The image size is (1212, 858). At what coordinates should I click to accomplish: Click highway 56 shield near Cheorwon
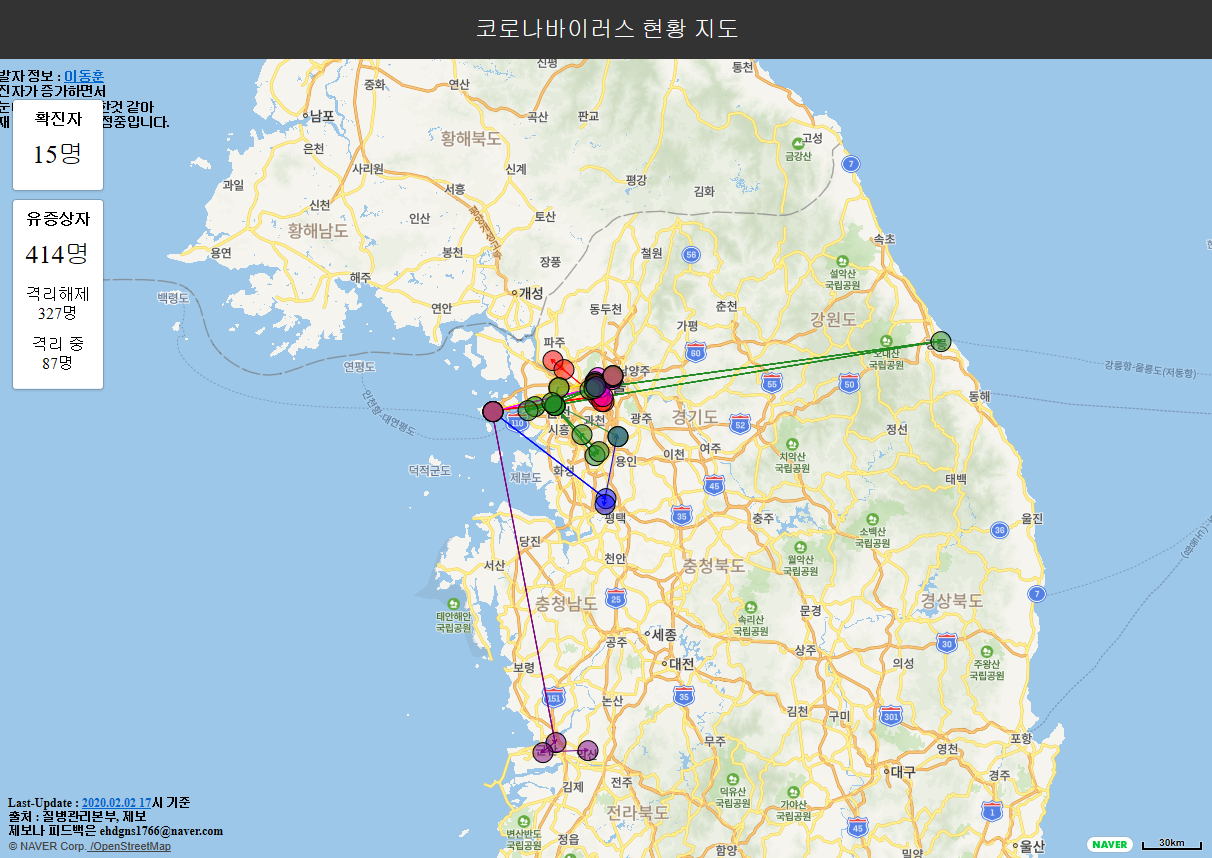[x=691, y=255]
